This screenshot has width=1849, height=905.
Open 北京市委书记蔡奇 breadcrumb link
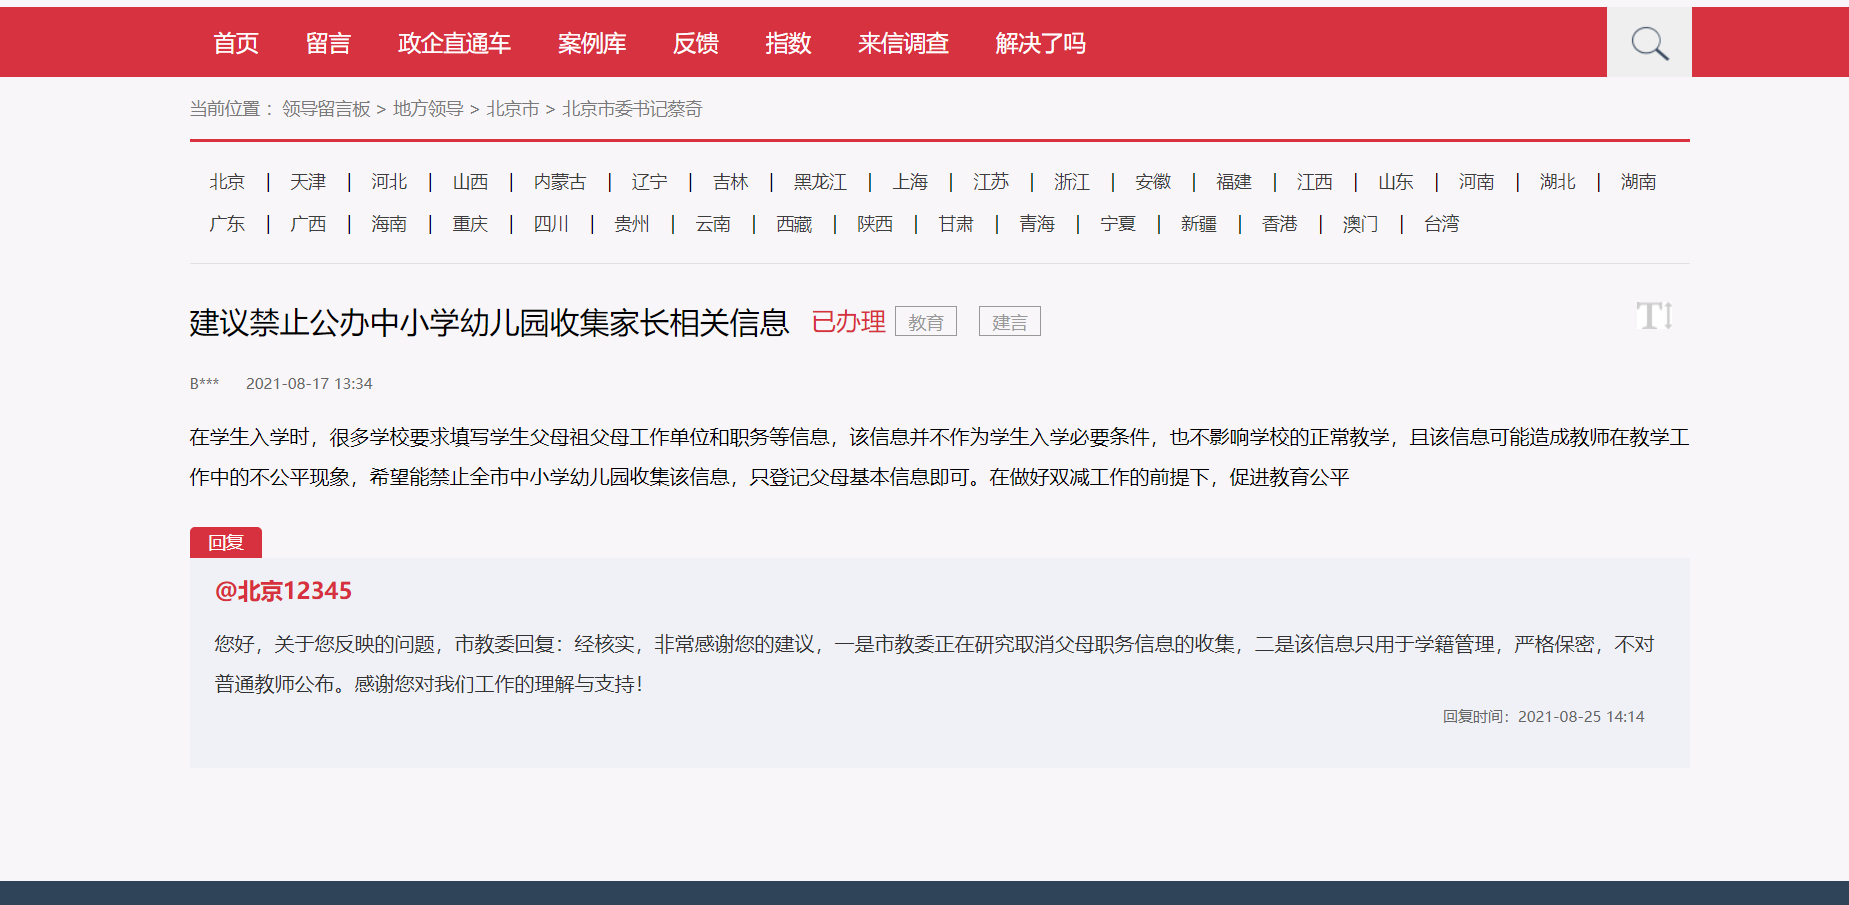[x=632, y=109]
